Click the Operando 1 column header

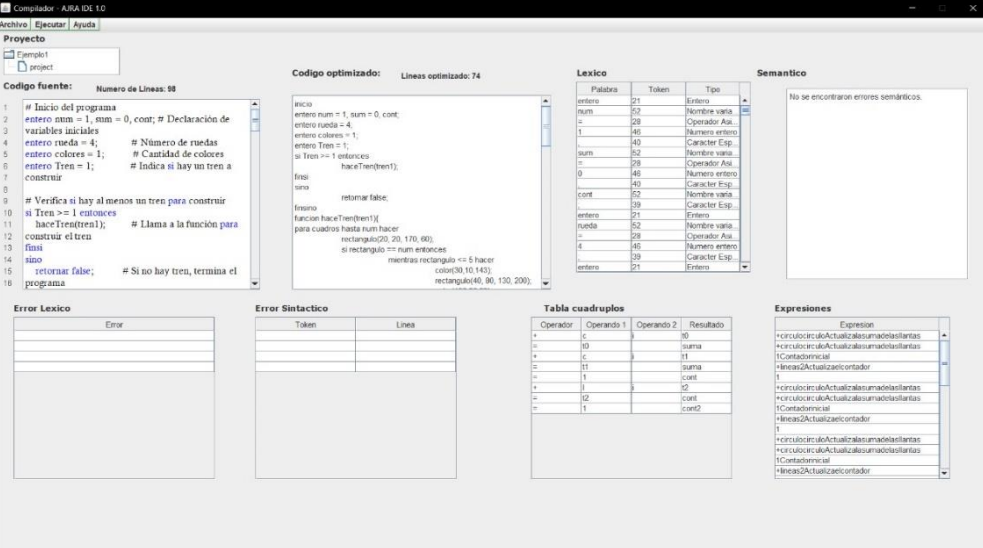pos(606,325)
